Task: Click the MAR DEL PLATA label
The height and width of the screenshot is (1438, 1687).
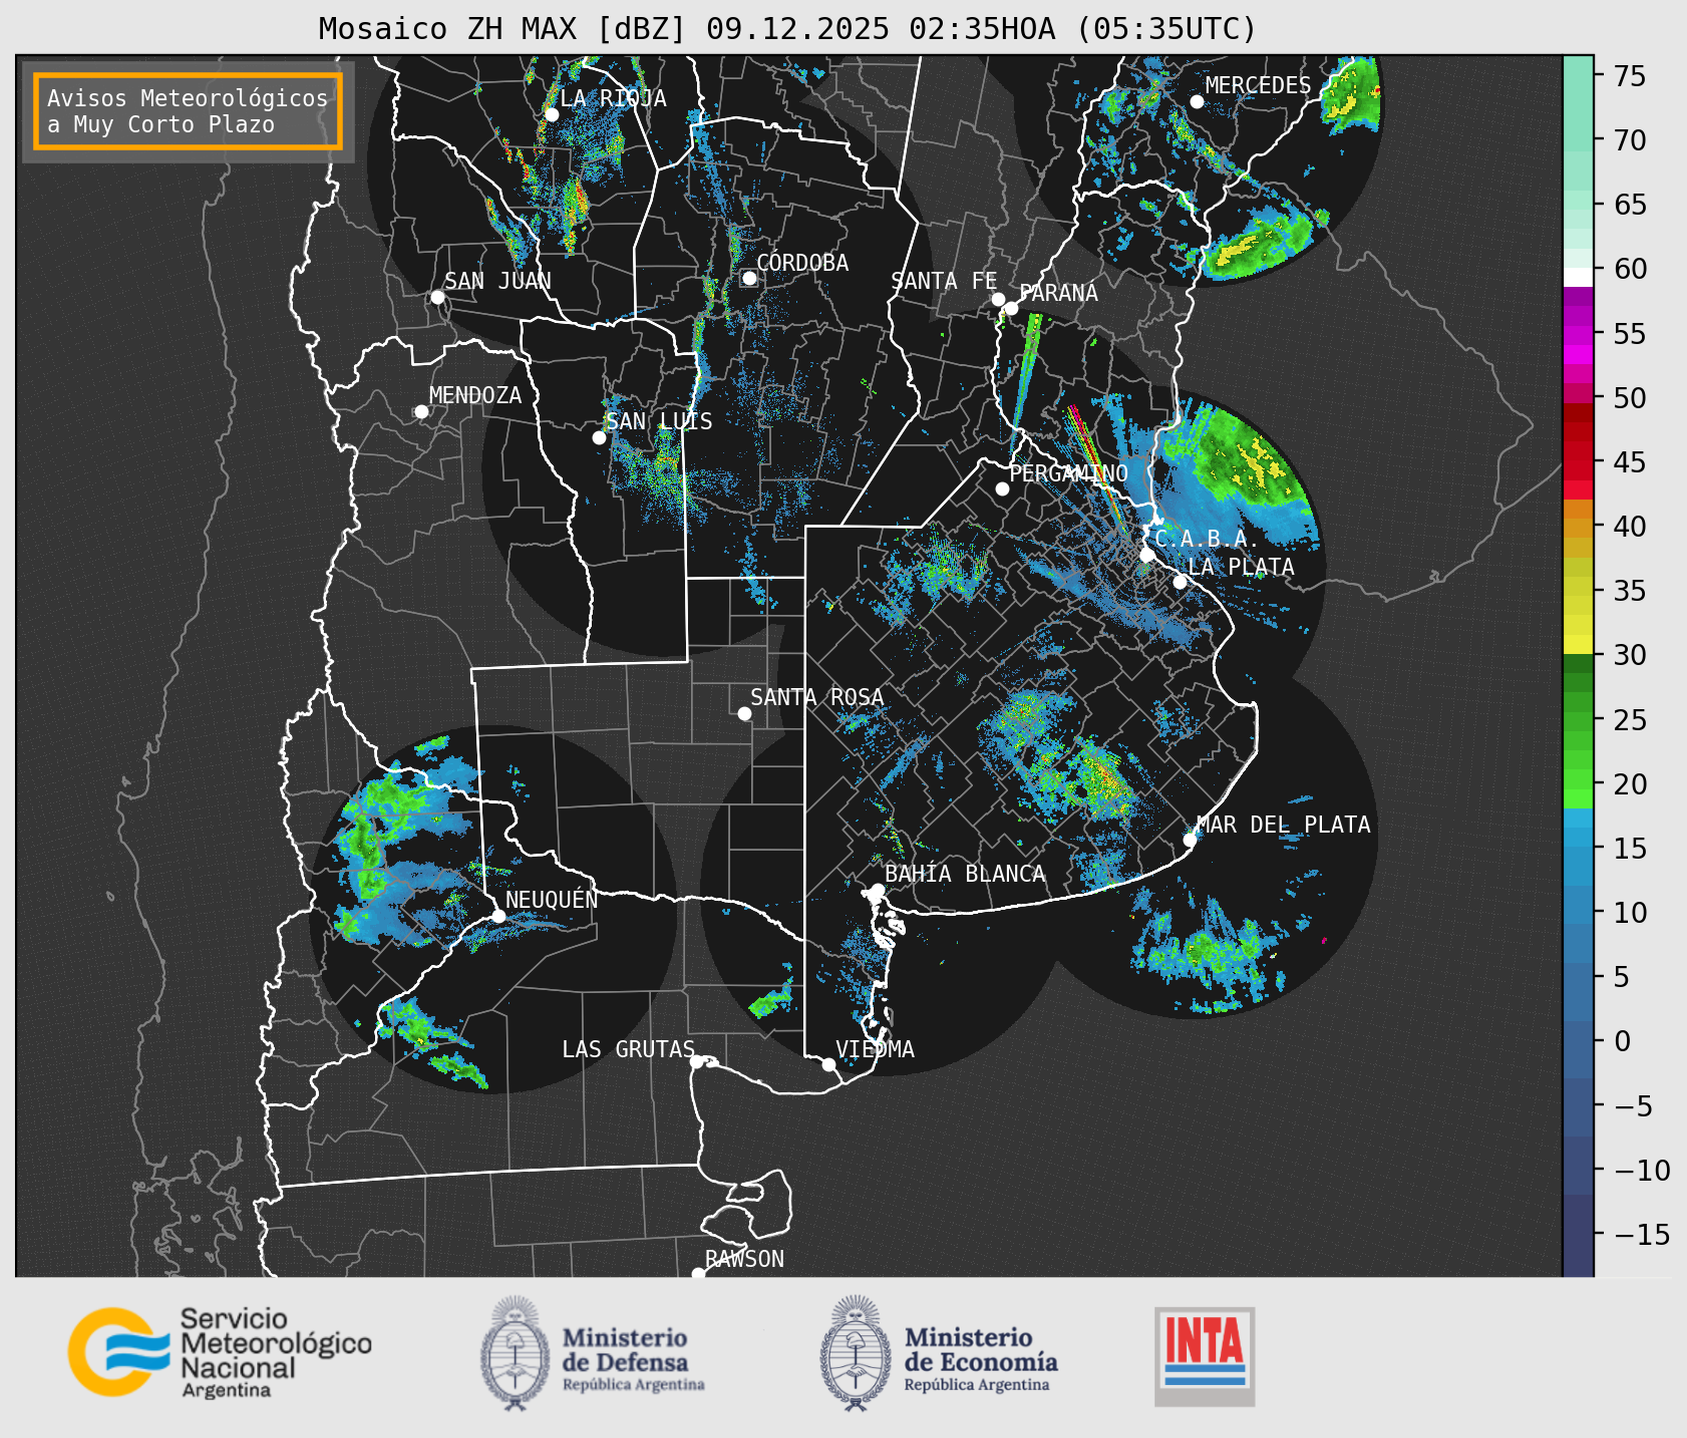Action: pos(1284,825)
